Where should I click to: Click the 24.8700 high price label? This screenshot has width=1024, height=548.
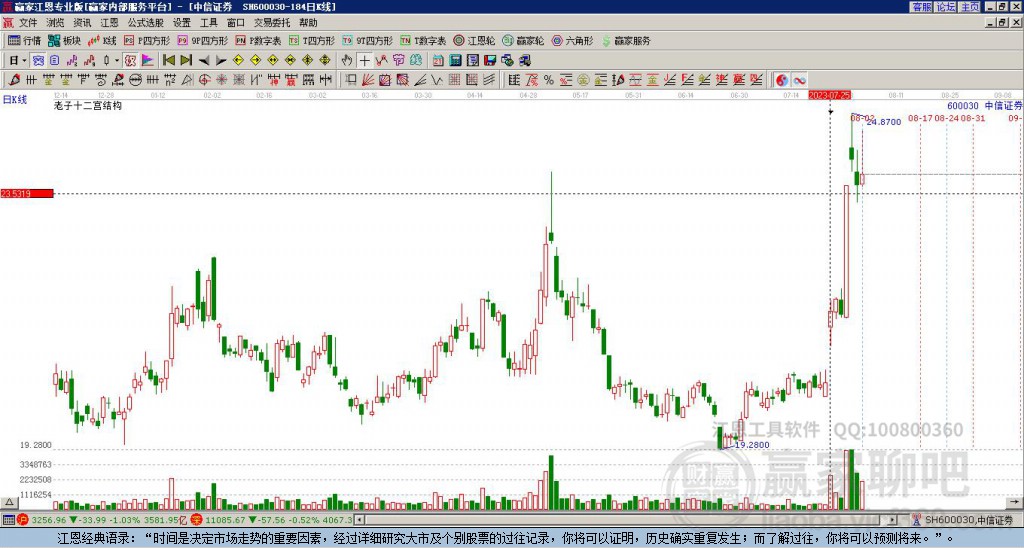[884, 122]
